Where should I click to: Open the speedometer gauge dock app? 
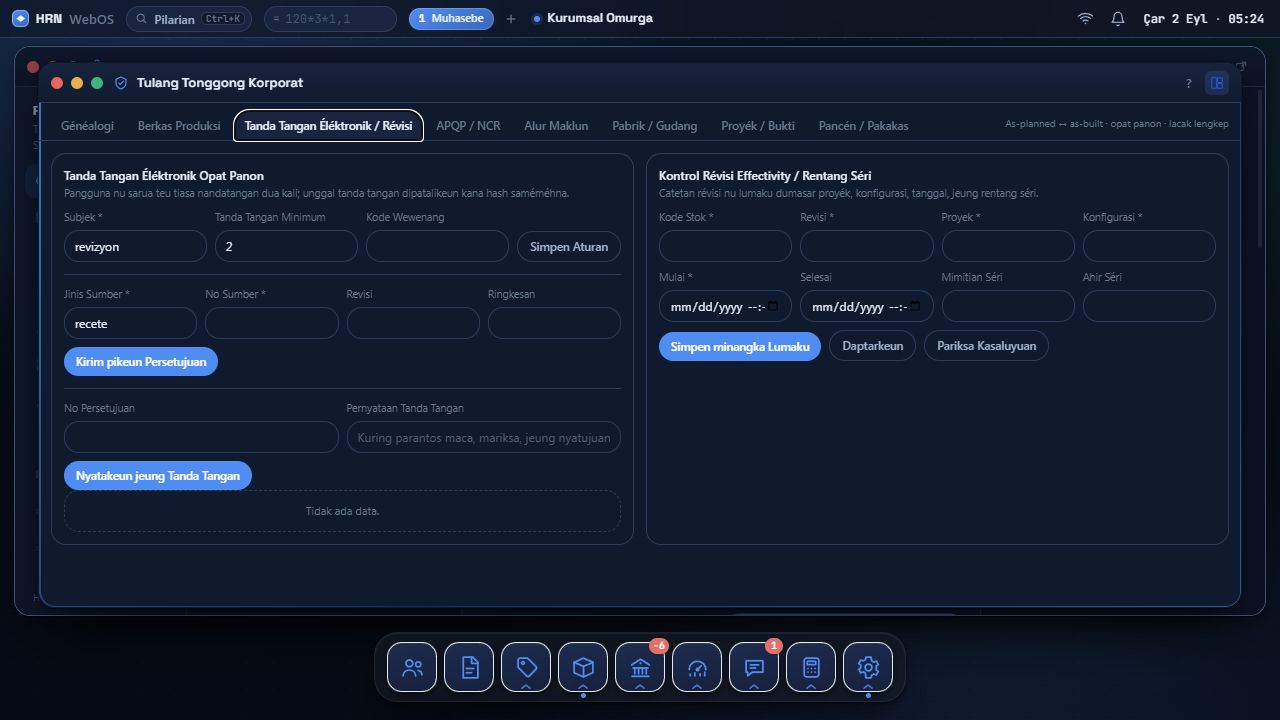point(697,667)
